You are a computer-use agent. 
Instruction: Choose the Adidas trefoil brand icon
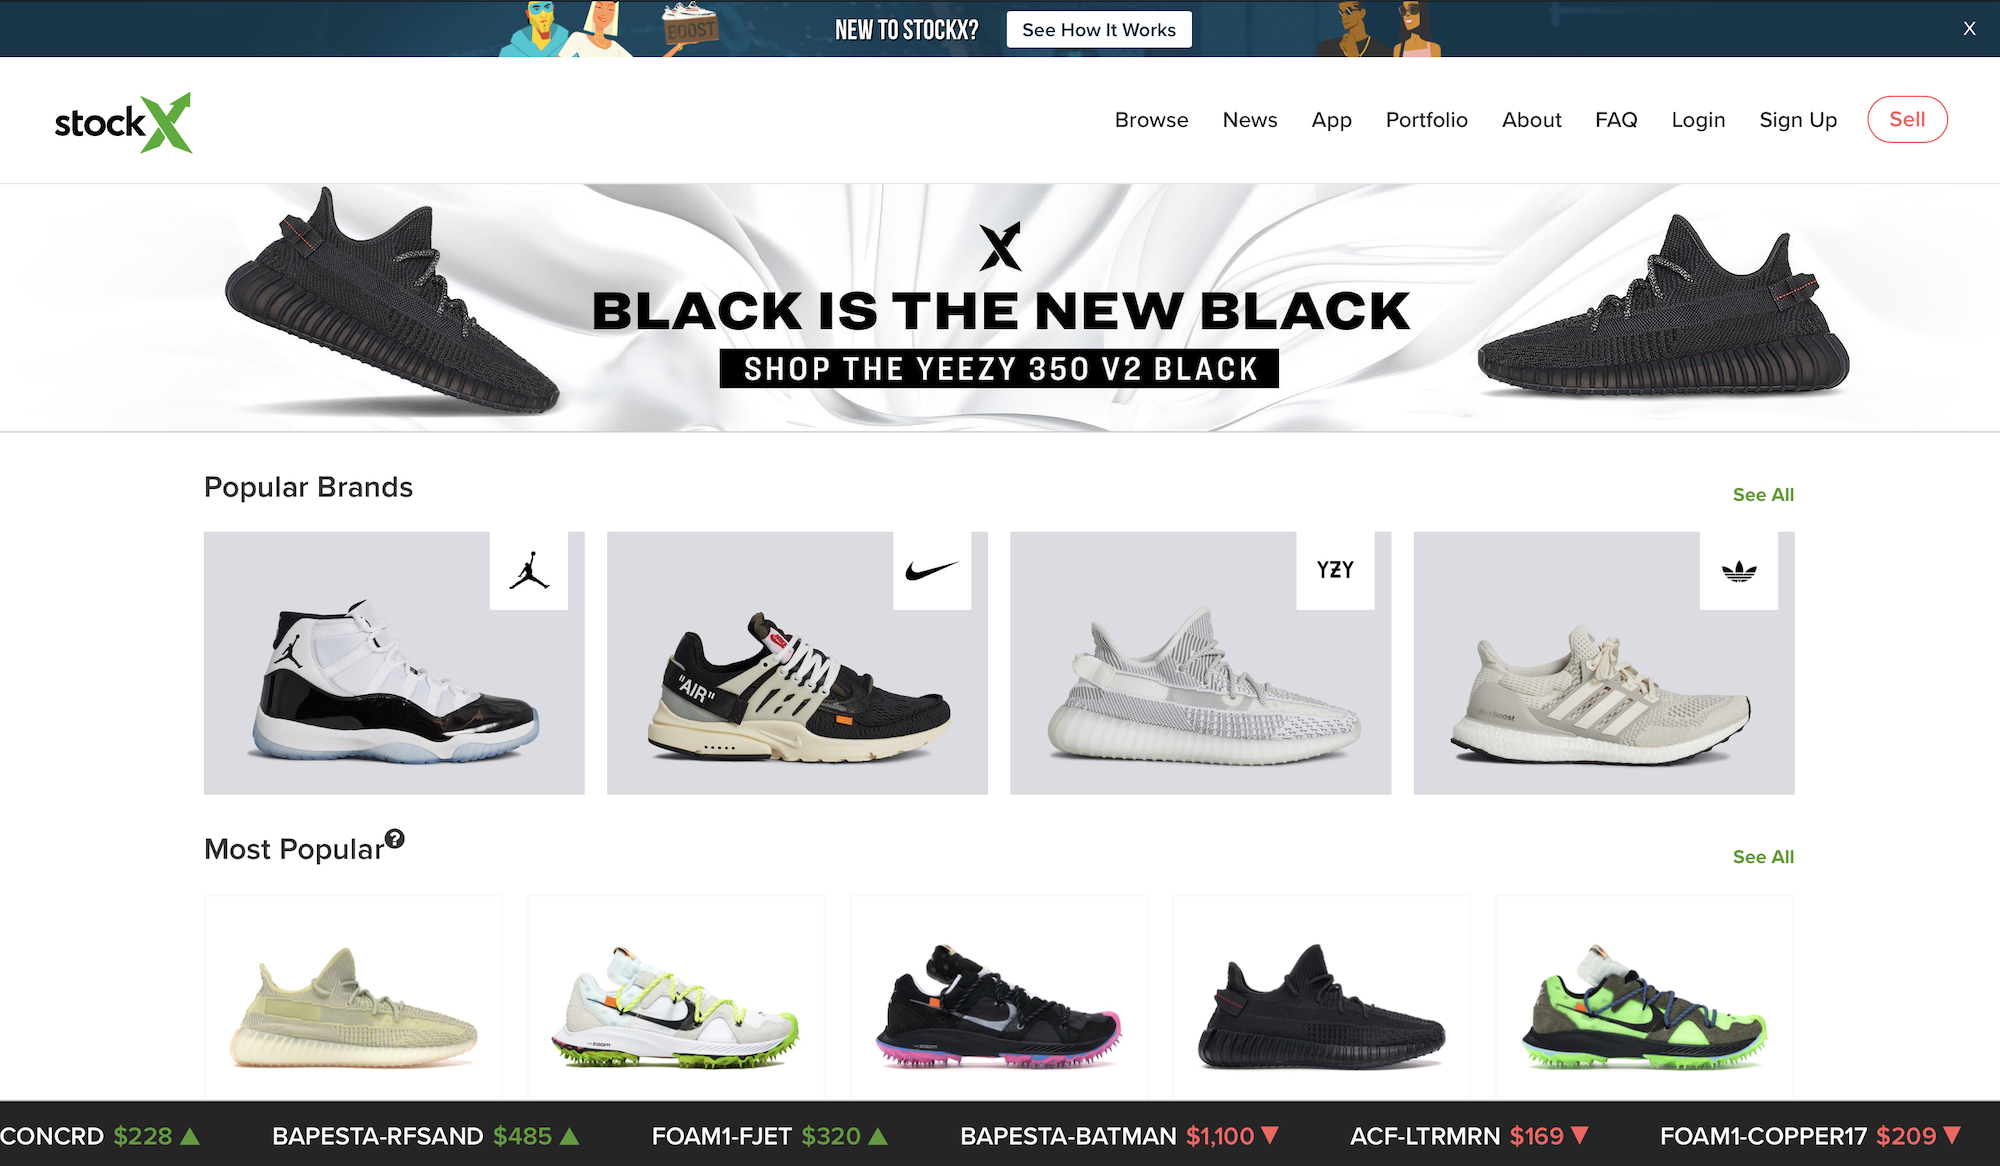tap(1739, 570)
